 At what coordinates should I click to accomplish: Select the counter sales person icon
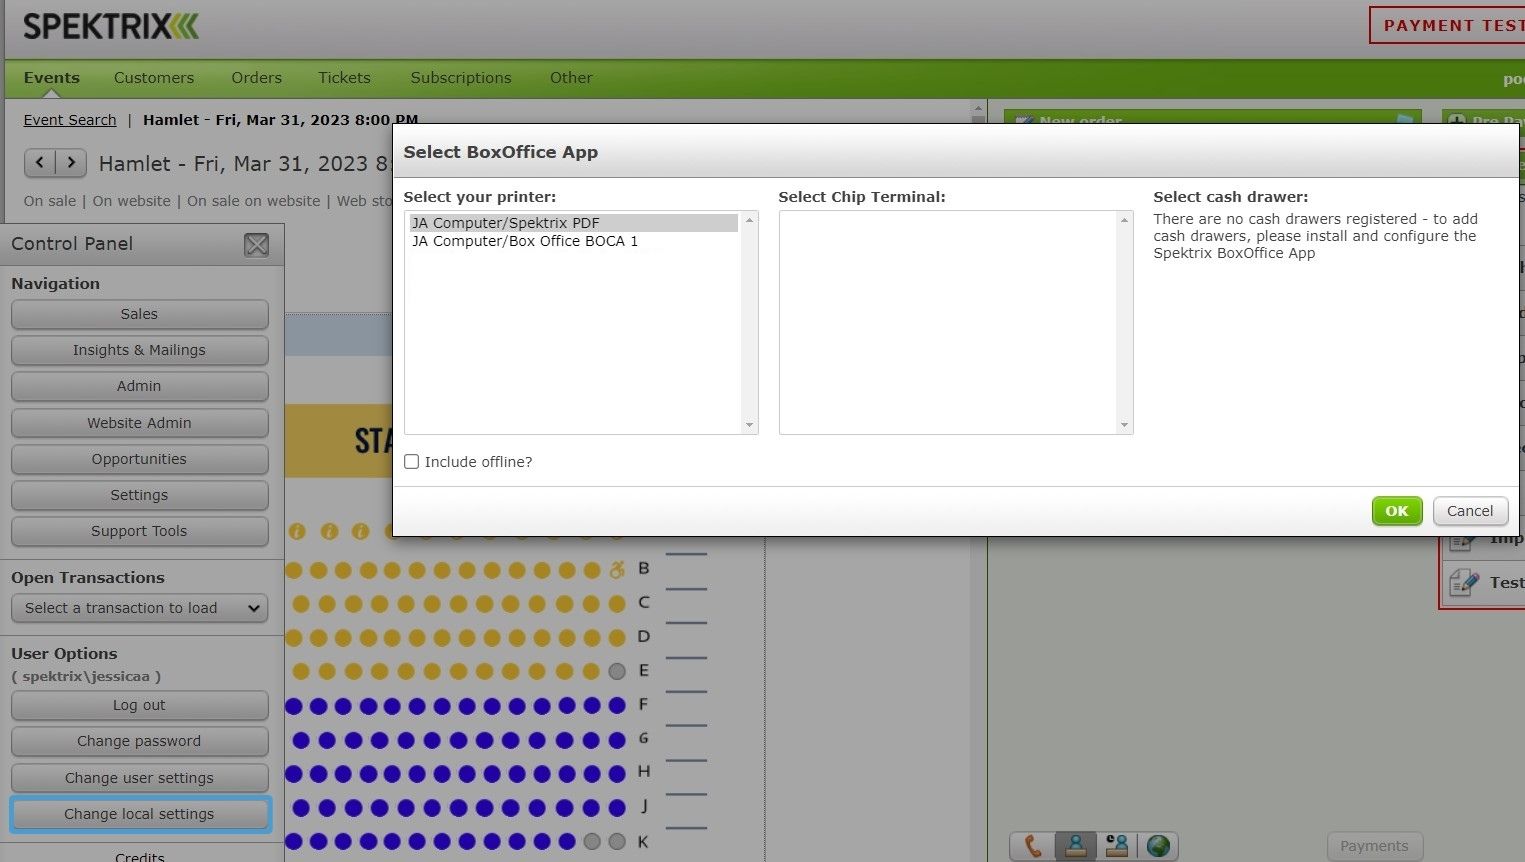(1075, 846)
